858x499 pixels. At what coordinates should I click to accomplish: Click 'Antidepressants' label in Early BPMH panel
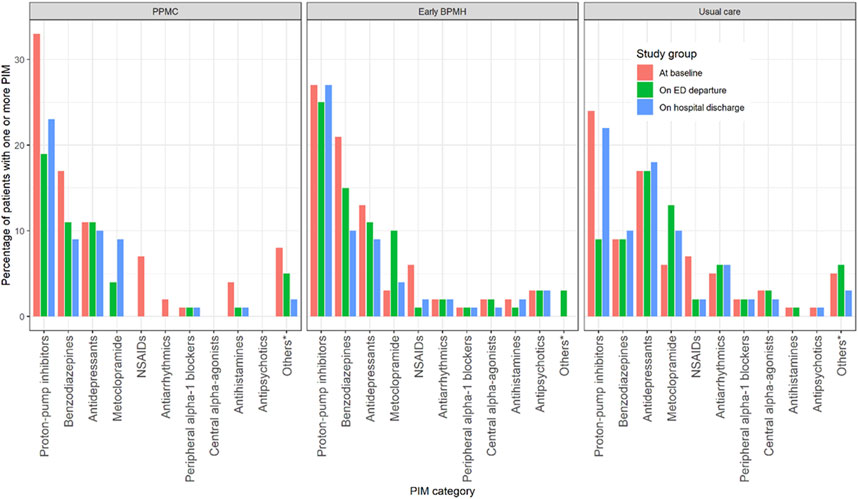tap(370, 378)
